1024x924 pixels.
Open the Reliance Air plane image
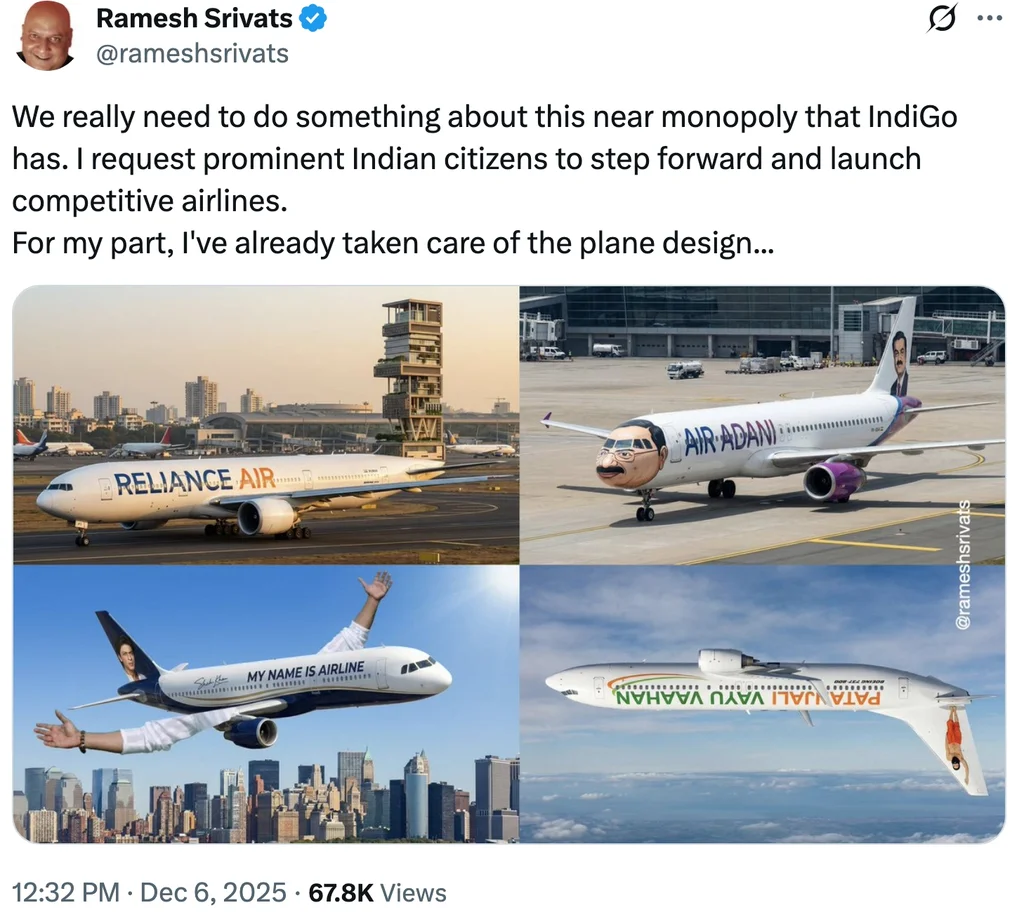point(266,425)
